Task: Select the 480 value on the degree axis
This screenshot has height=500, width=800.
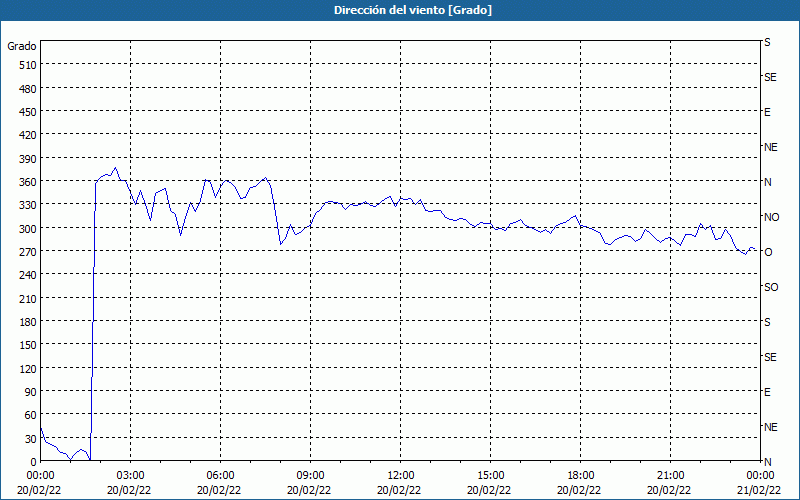Action: (x=28, y=88)
